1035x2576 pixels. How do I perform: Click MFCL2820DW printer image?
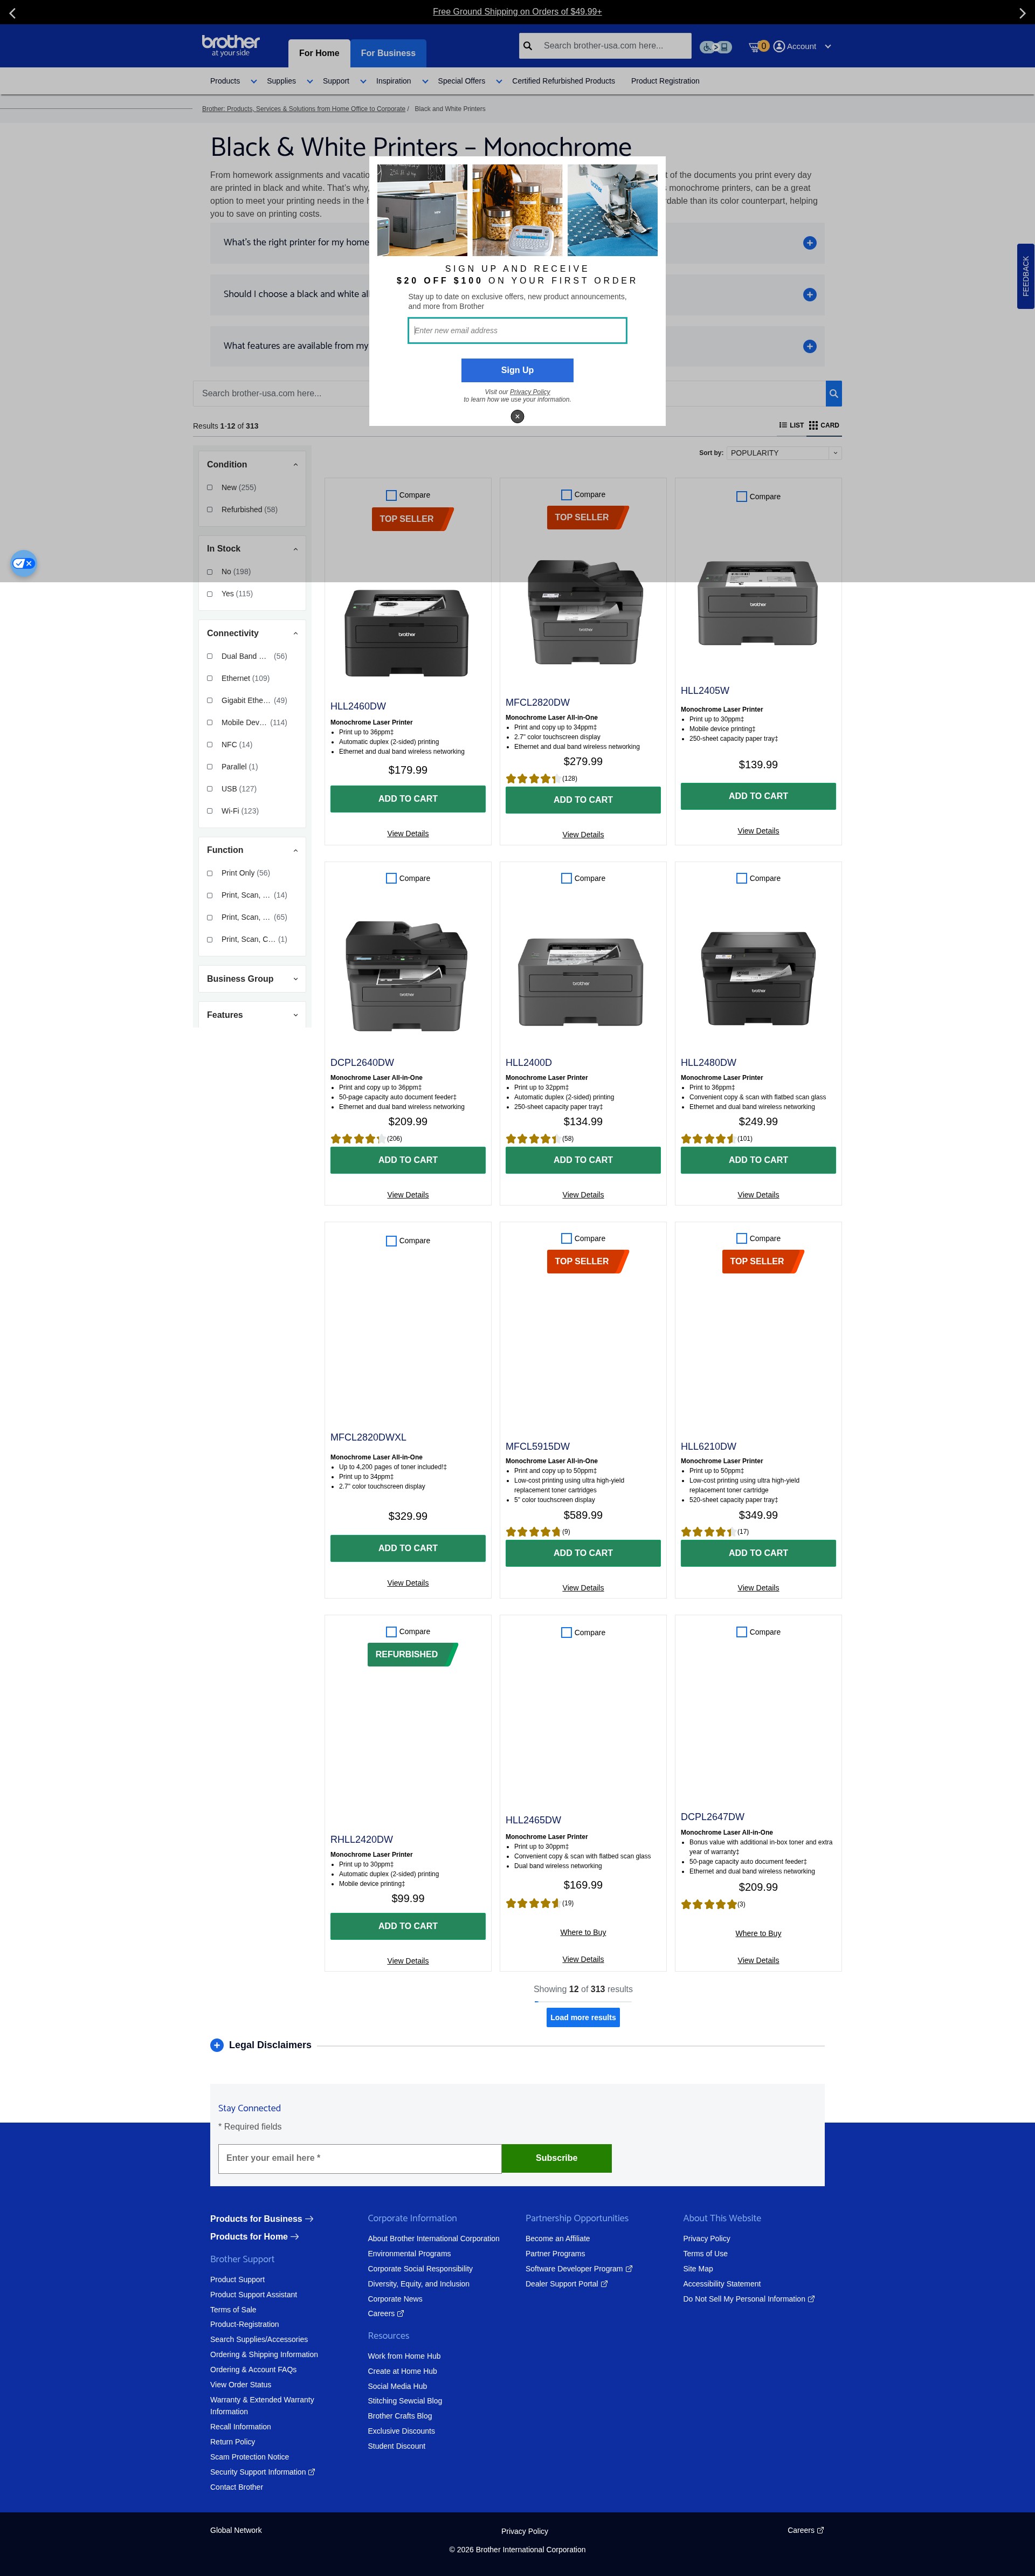pos(585,612)
